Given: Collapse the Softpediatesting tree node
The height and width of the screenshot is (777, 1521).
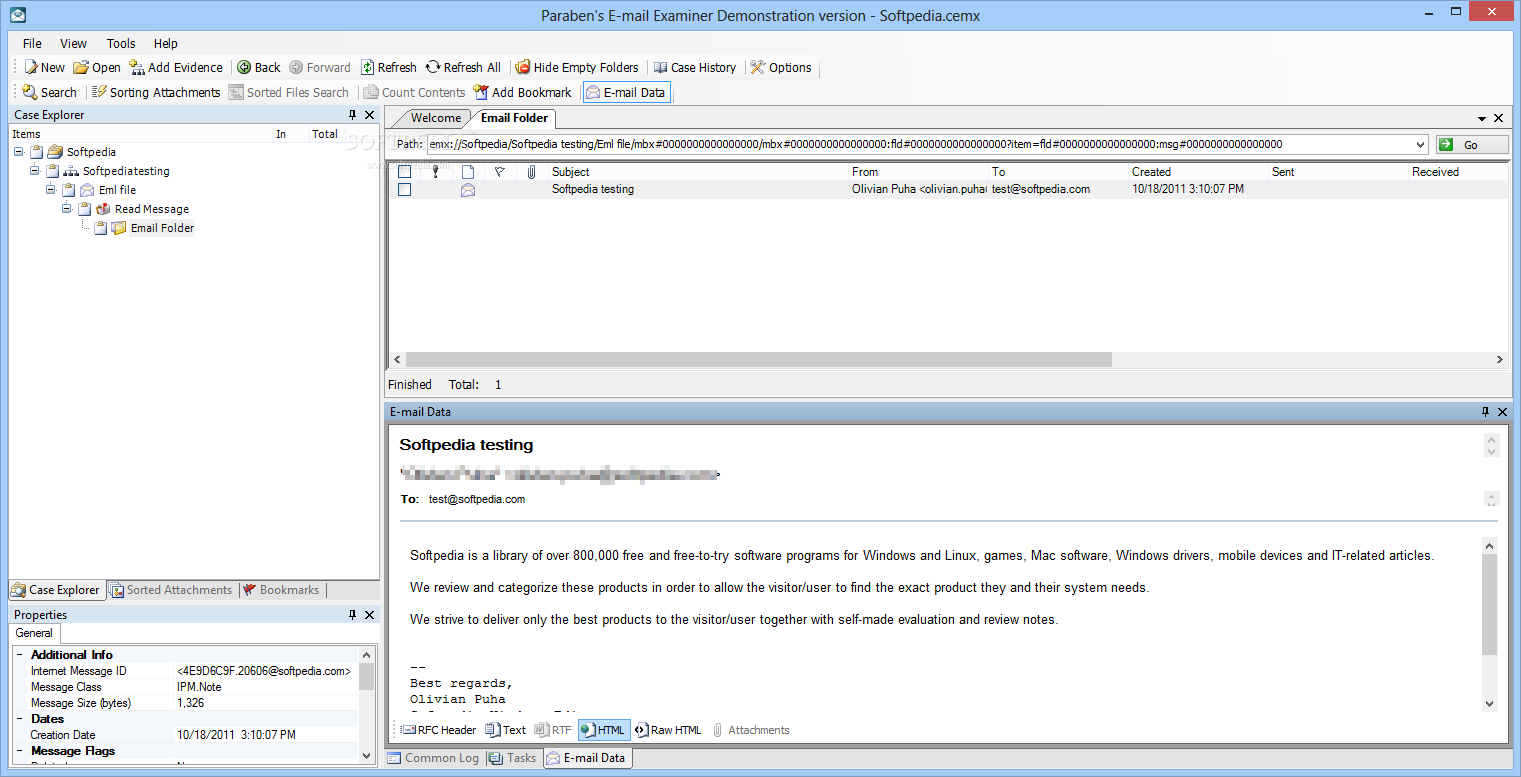Looking at the screenshot, I should pyautogui.click(x=35, y=171).
